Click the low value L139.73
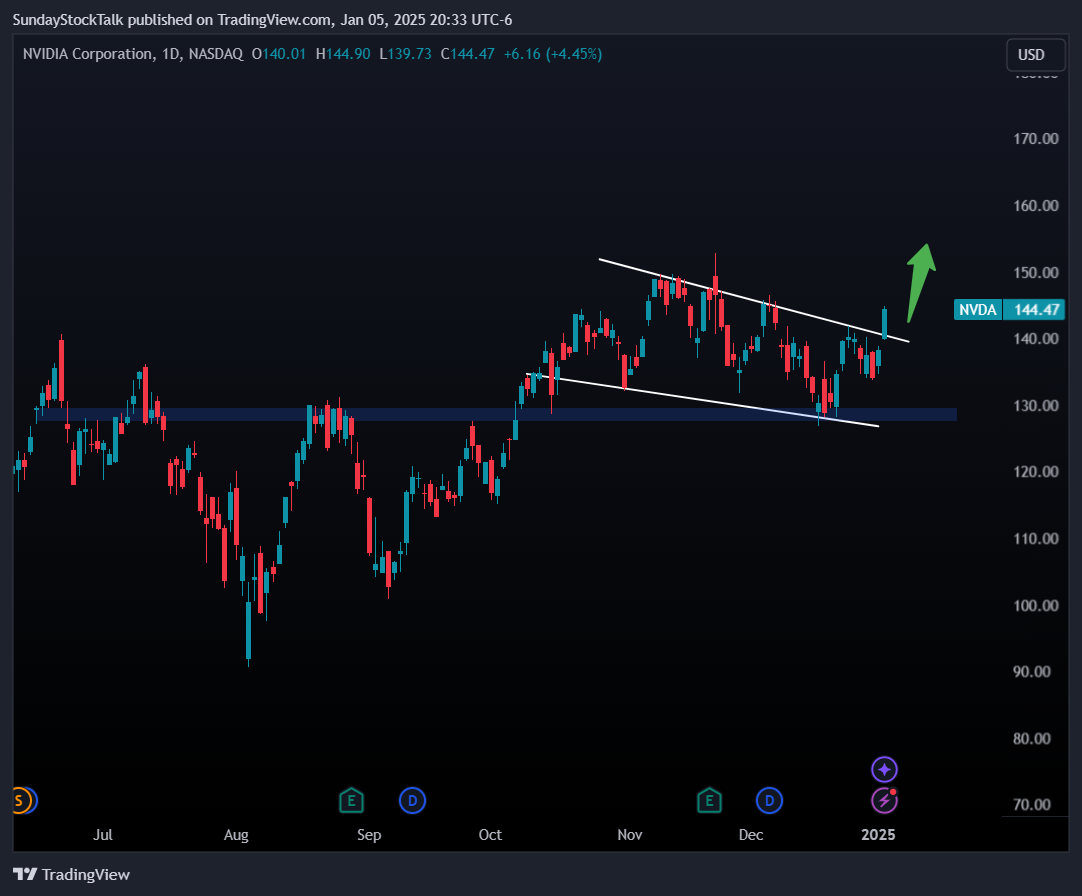Screen dimensions: 1082x896 [x=405, y=54]
